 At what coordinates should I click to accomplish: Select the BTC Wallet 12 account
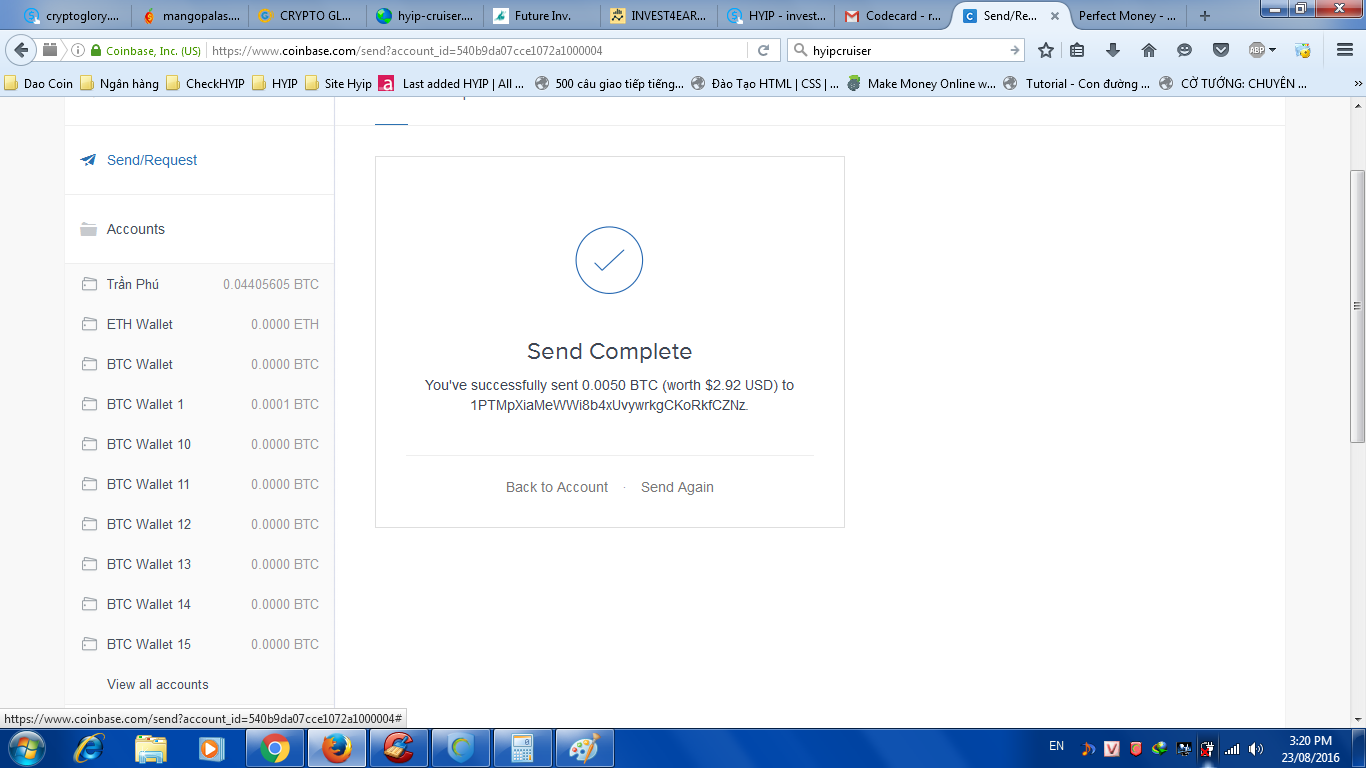[200, 524]
